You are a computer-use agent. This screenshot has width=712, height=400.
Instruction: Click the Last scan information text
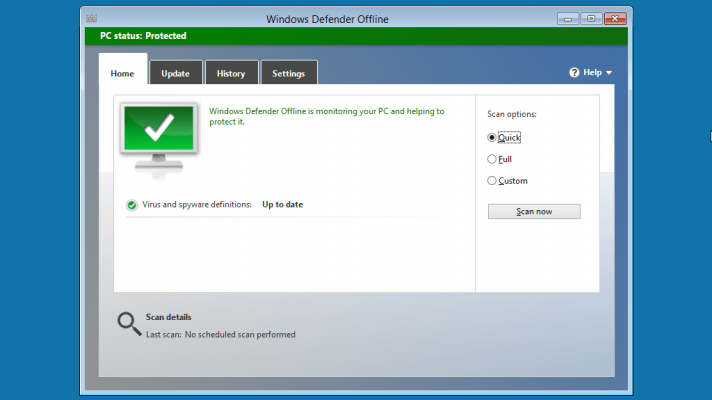[220, 335]
